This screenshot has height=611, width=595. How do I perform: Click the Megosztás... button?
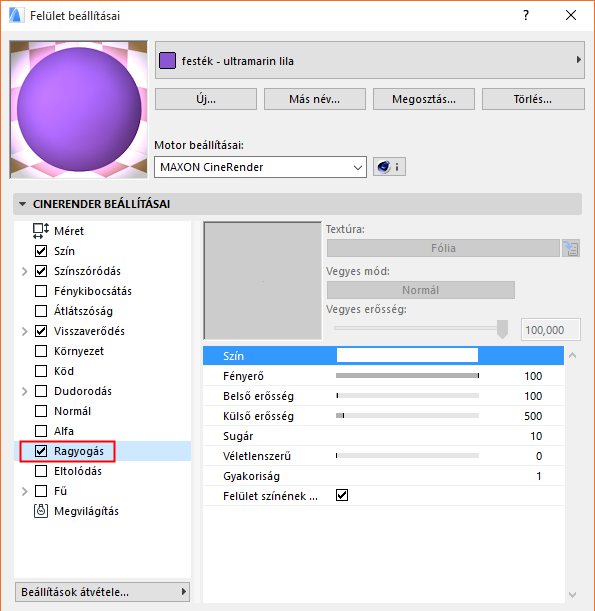(424, 99)
